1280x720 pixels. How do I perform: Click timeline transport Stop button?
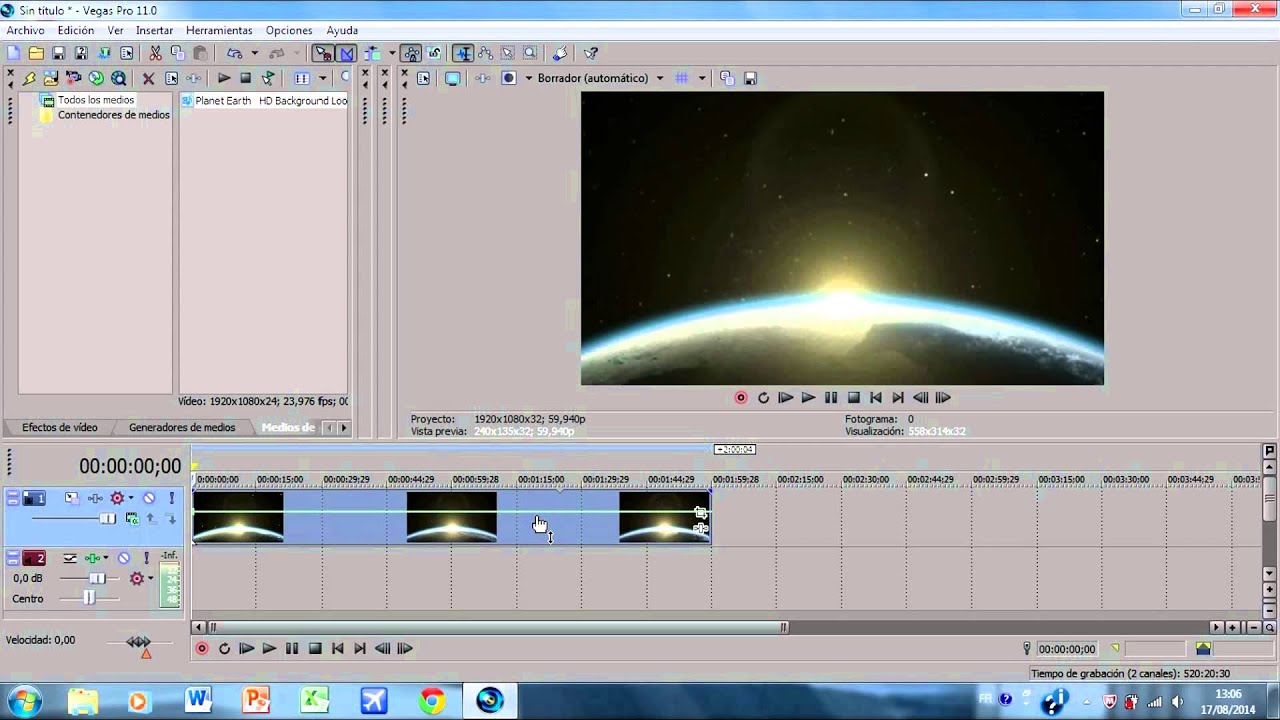point(315,648)
